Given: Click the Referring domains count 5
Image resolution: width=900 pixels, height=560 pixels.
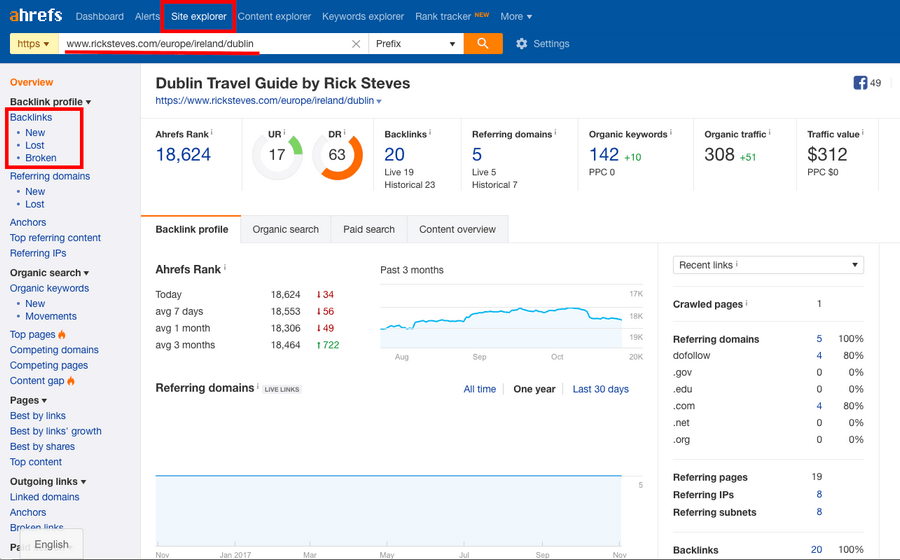Looking at the screenshot, I should click(477, 154).
